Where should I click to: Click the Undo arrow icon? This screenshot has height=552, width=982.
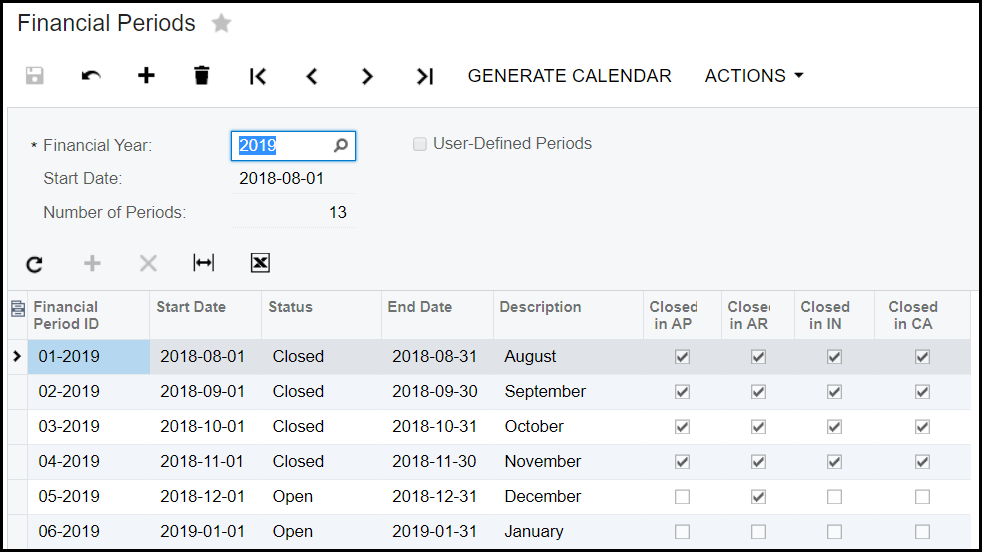point(91,76)
